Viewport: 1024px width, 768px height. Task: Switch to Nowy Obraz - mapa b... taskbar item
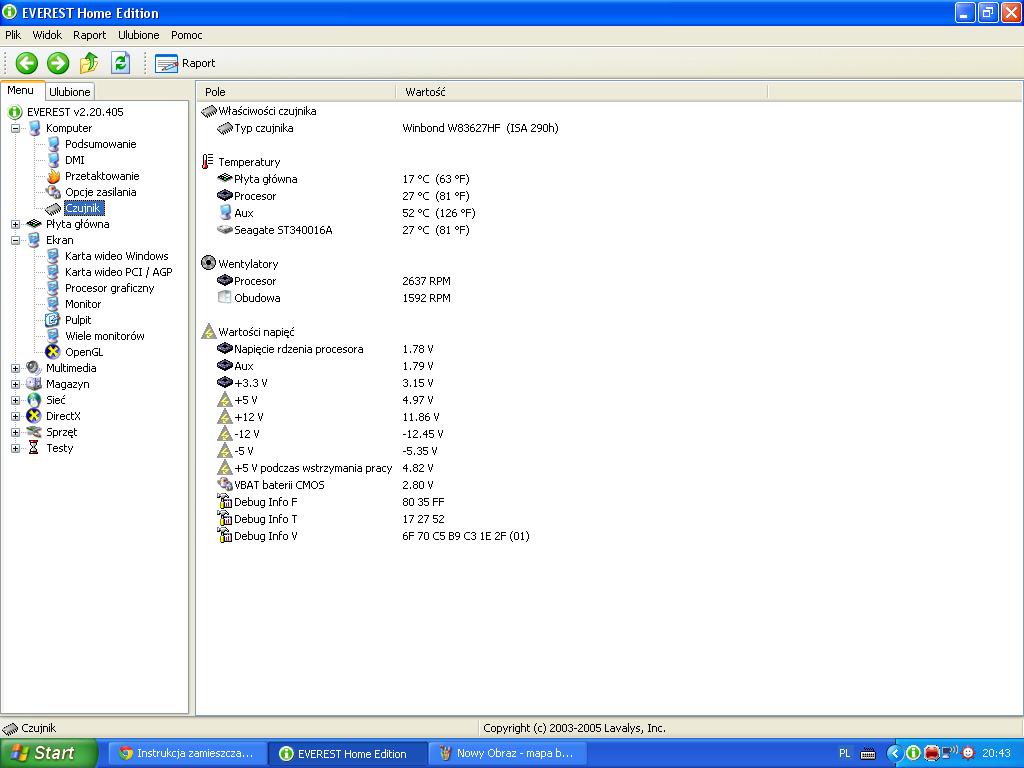click(x=508, y=754)
